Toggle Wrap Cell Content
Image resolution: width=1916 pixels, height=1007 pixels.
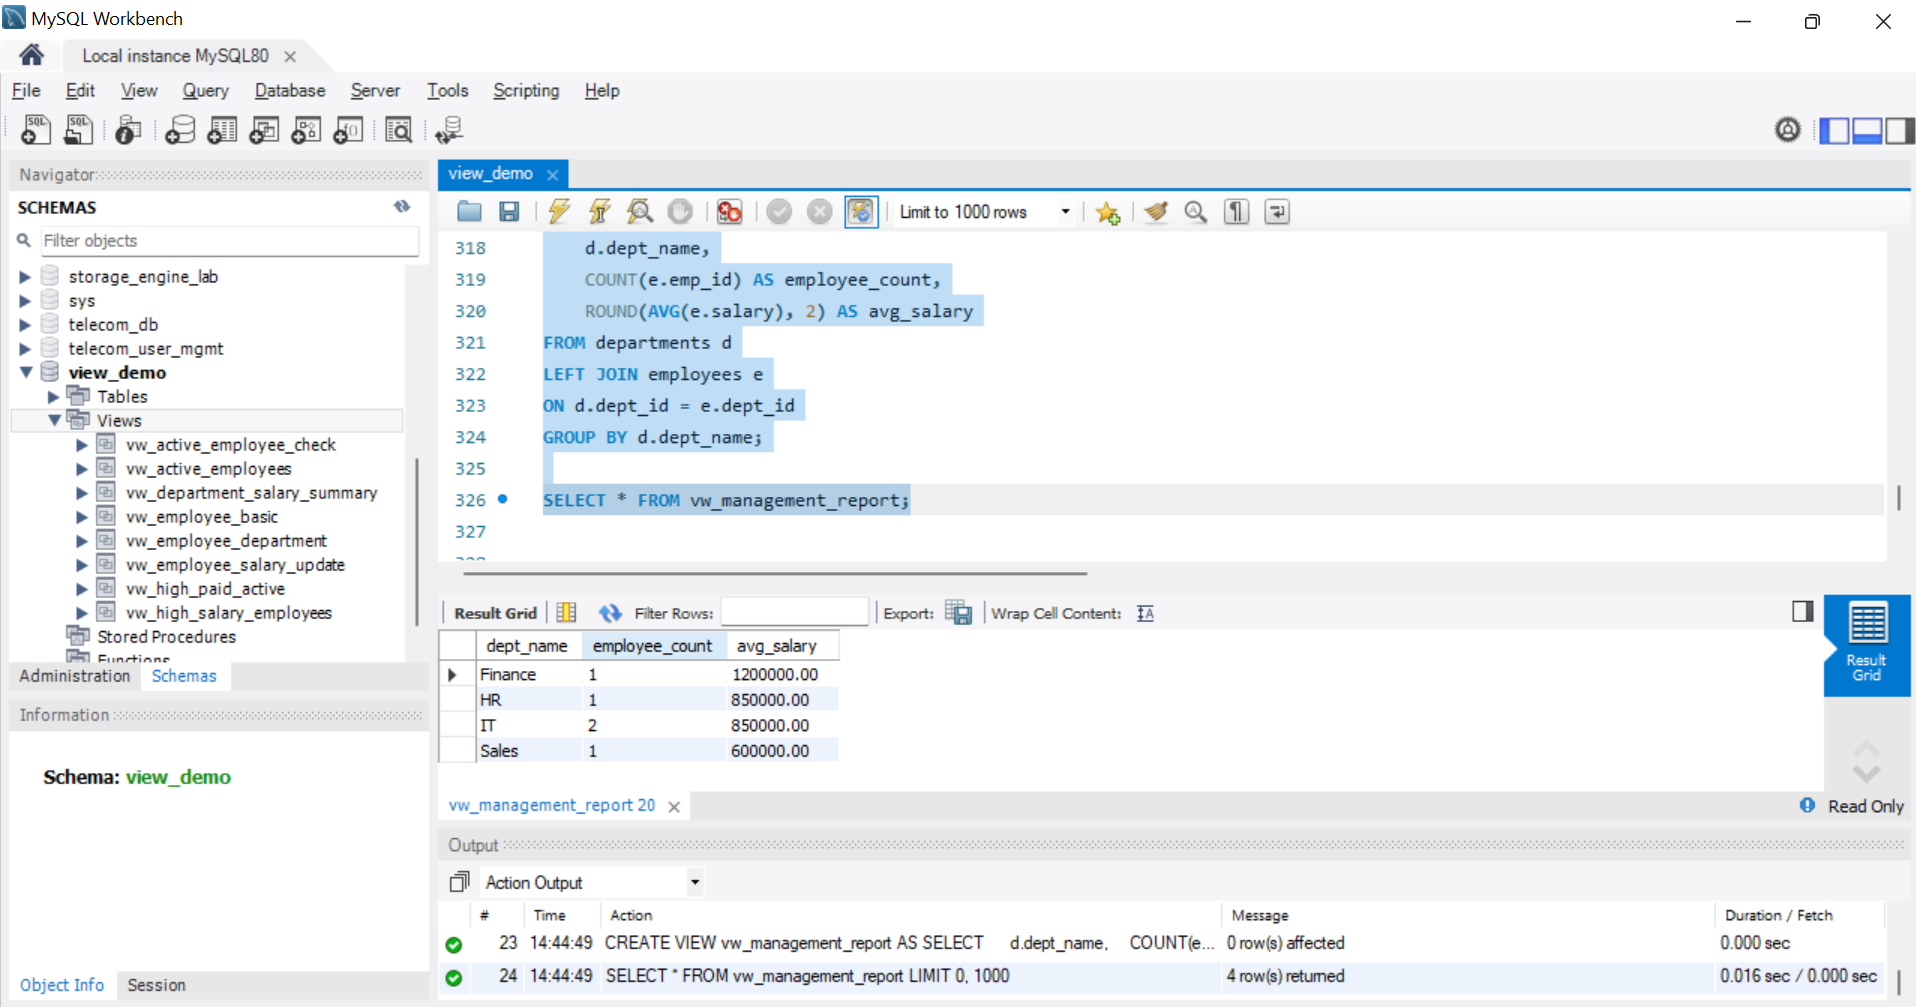point(1146,613)
